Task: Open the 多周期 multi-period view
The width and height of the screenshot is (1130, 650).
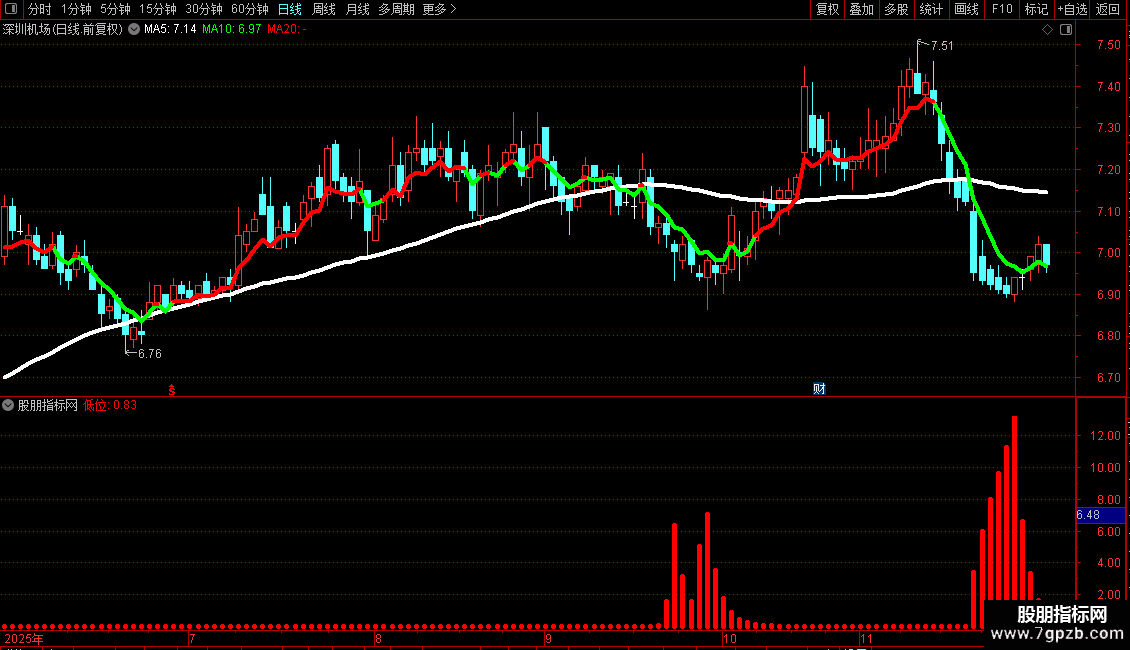Action: [396, 9]
